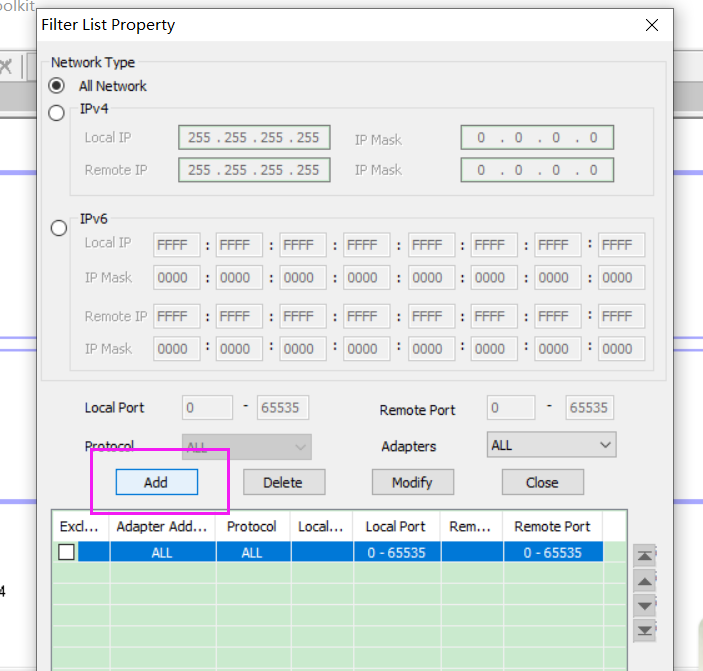Toggle the Exclude checkbox in the ALL filter row
The image size is (703, 671).
pyautogui.click(x=66, y=552)
